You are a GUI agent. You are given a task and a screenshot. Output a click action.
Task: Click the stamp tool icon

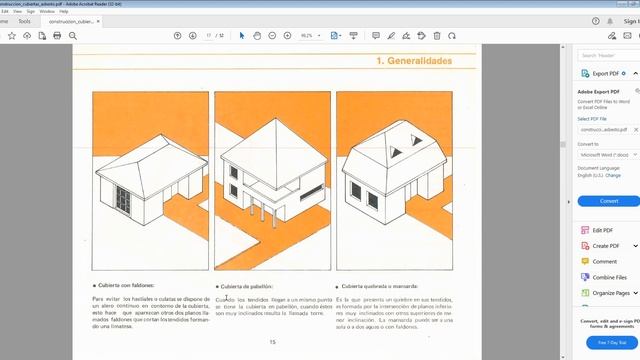[422, 36]
